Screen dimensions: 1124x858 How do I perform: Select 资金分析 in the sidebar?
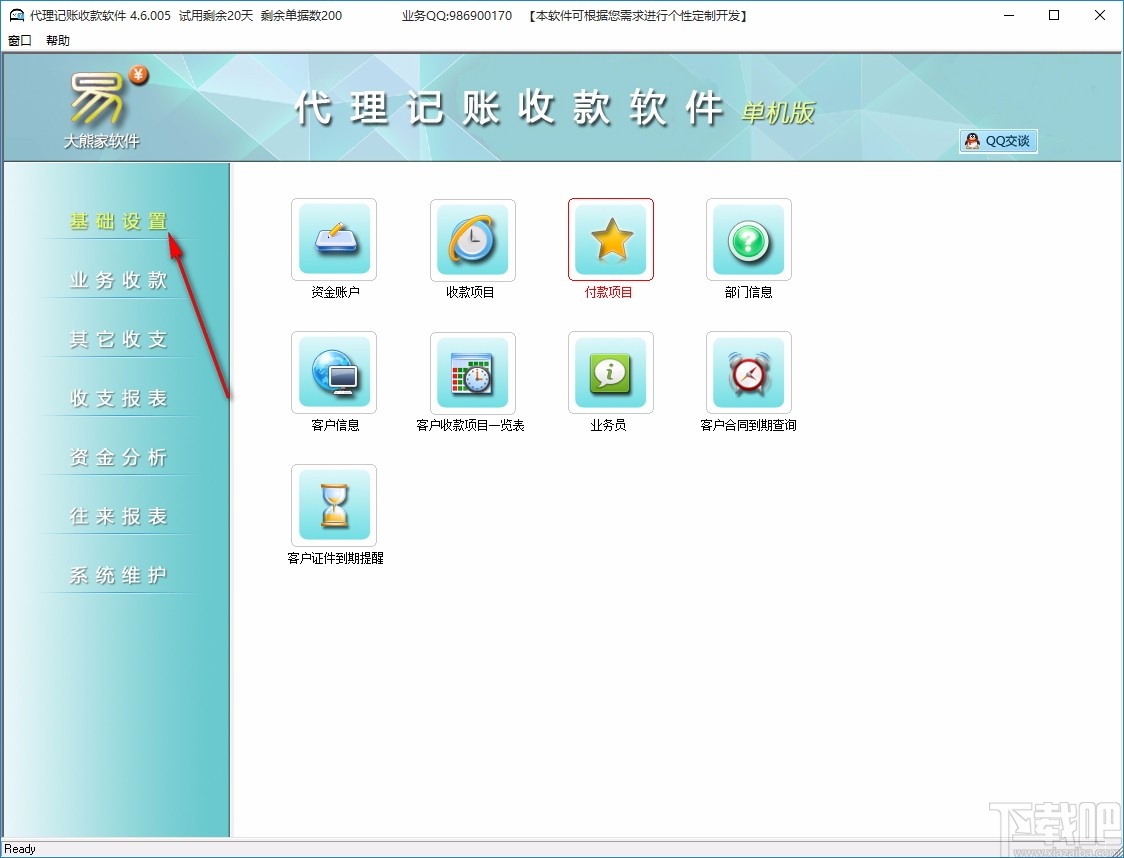coord(118,457)
